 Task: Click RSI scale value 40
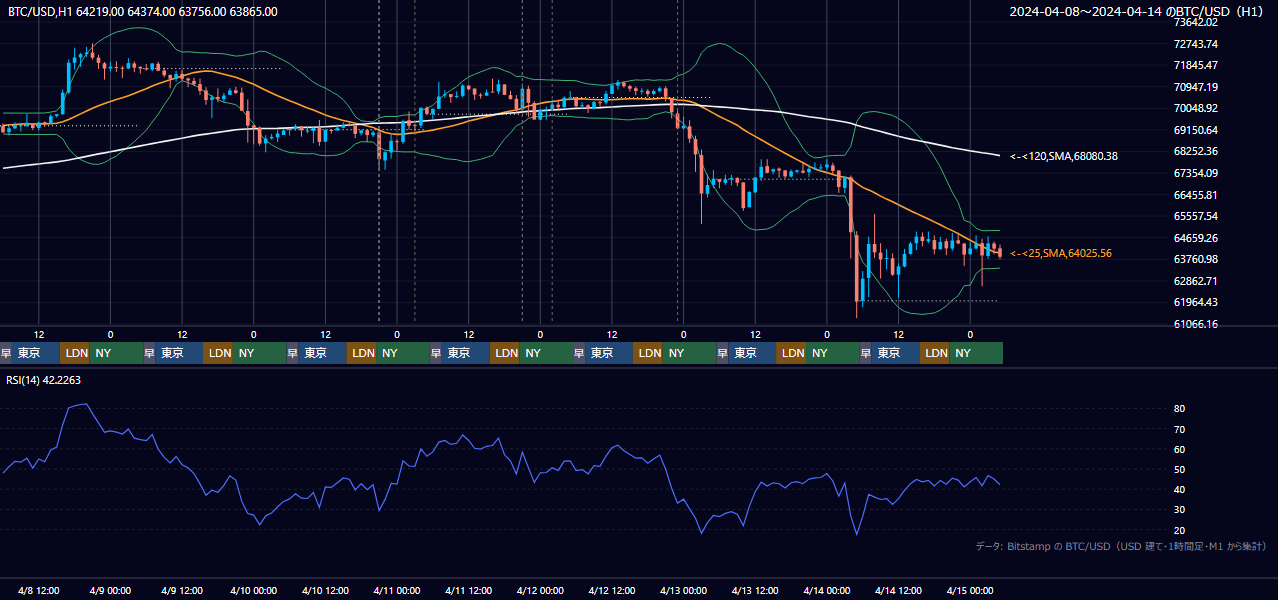click(1180, 490)
